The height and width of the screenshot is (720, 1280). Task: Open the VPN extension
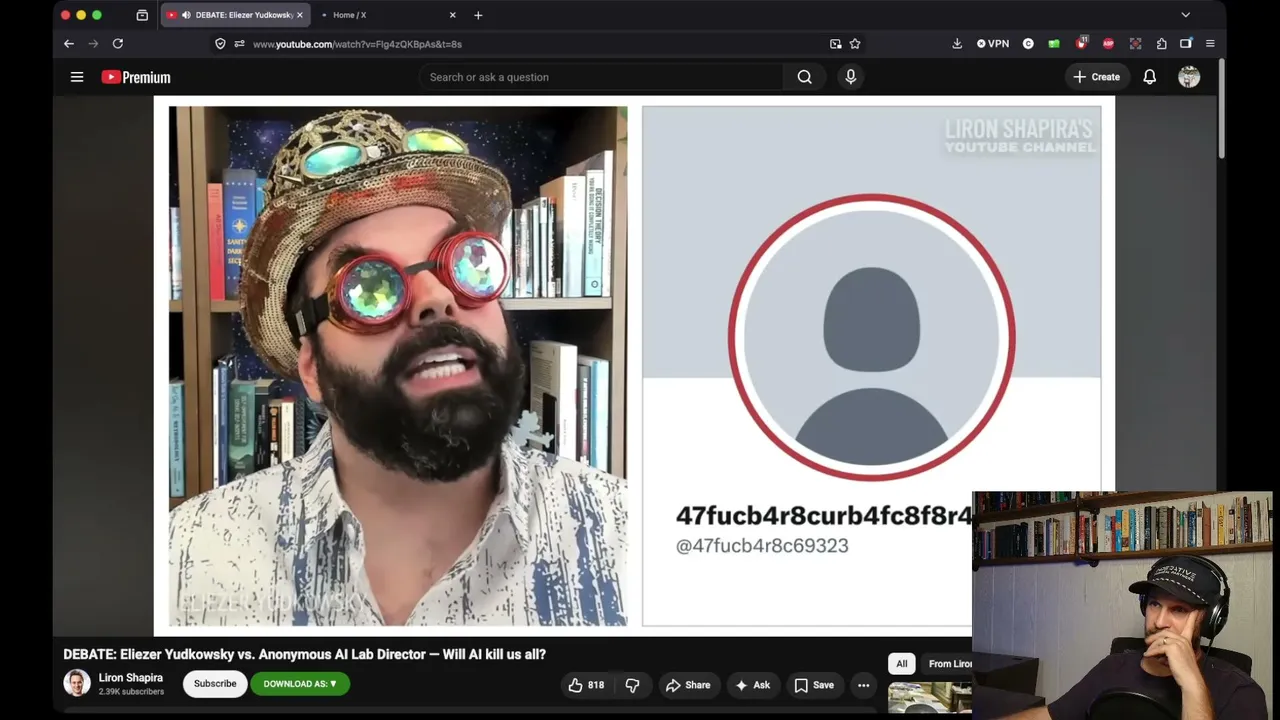(x=993, y=44)
